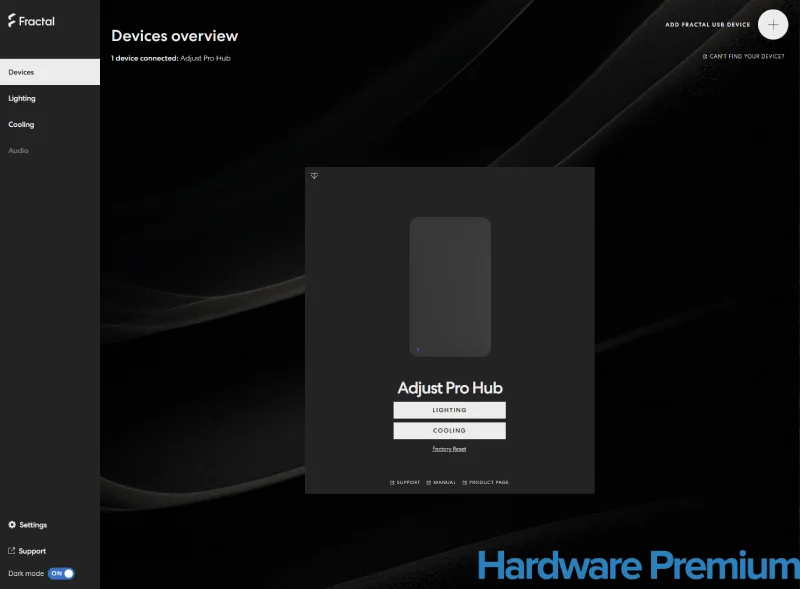Select the Audio sidebar entry
This screenshot has width=800, height=589.
pos(18,151)
